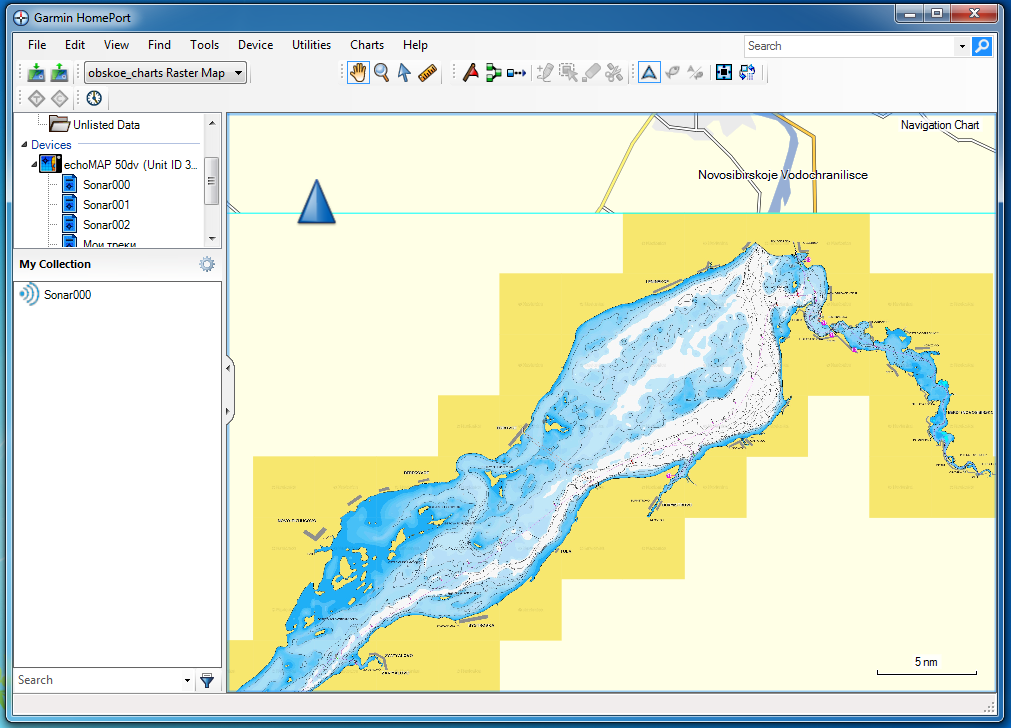
Task: Expand the panel with the right arrow handle
Action: [228, 411]
